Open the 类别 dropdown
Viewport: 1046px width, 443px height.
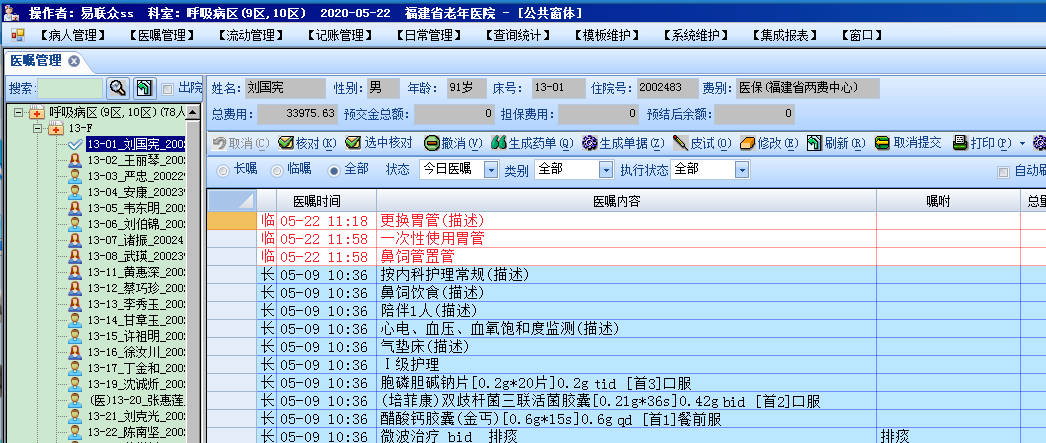click(606, 171)
